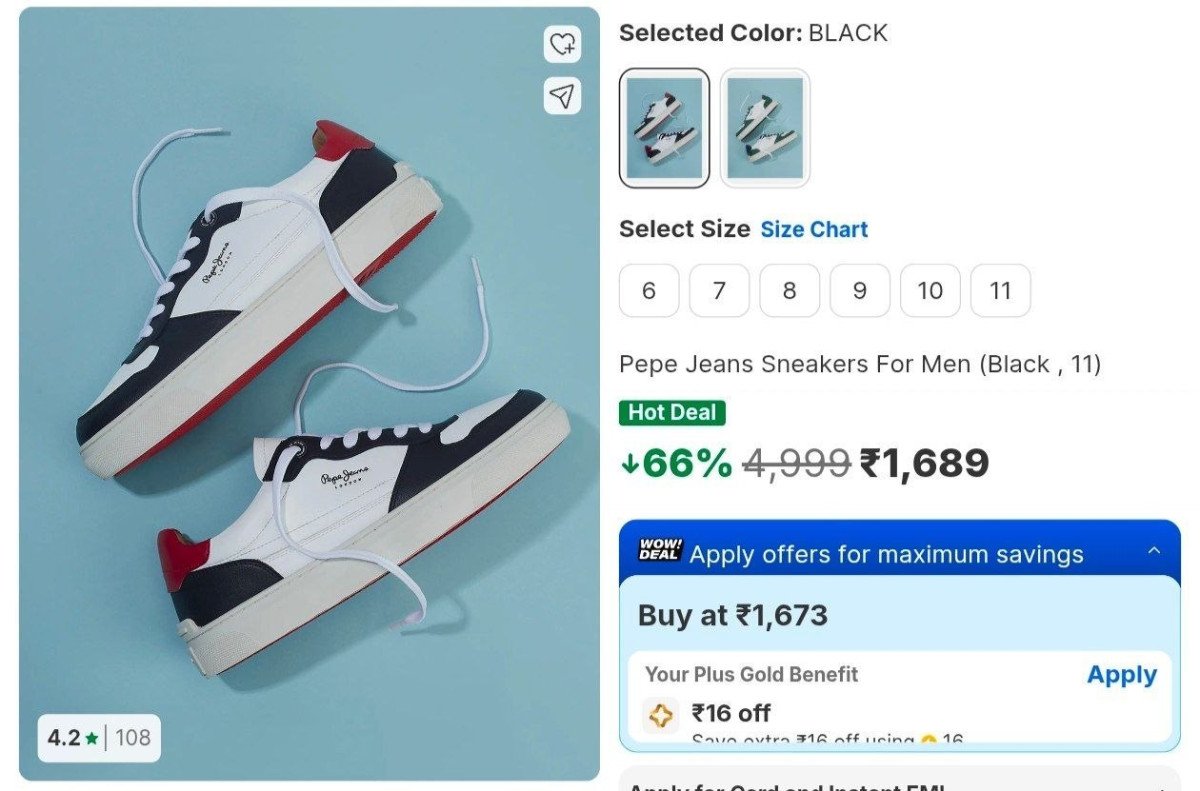This screenshot has height=791, width=1200.
Task: Click the green Hot Deal tag
Action: pyautogui.click(x=672, y=413)
